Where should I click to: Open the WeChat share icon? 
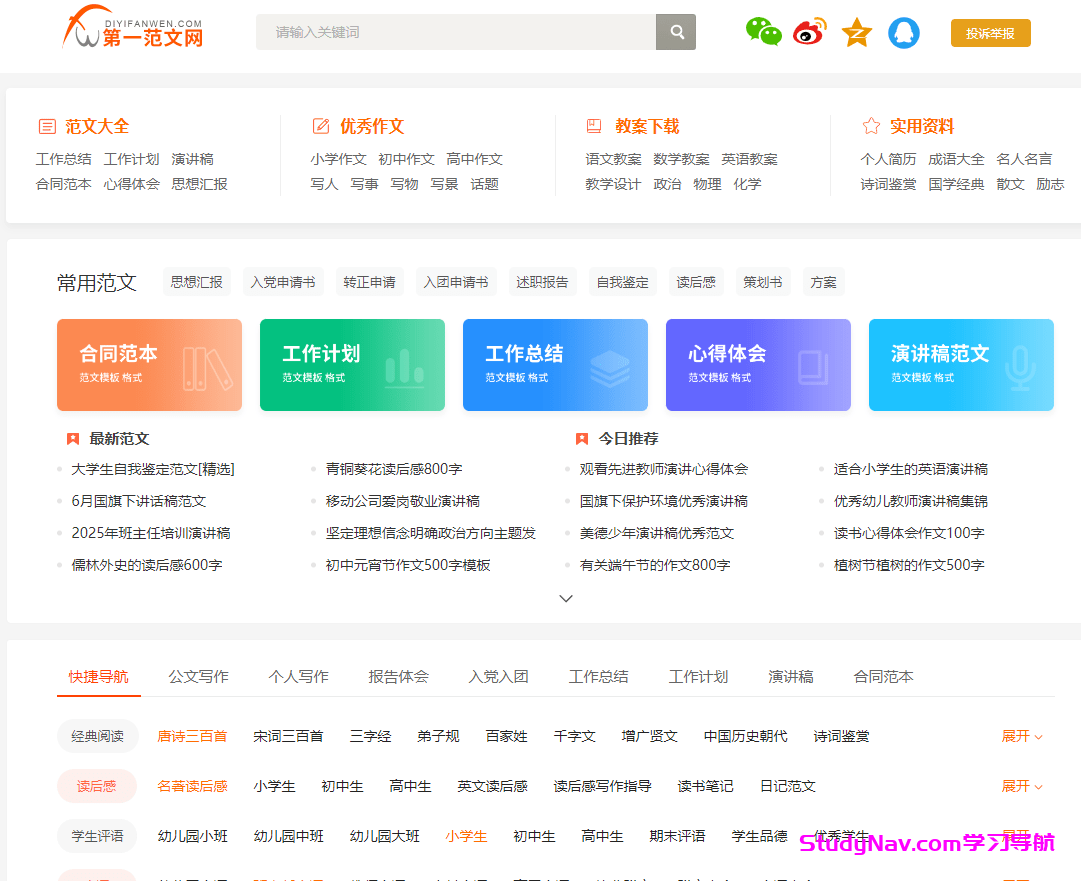[763, 32]
